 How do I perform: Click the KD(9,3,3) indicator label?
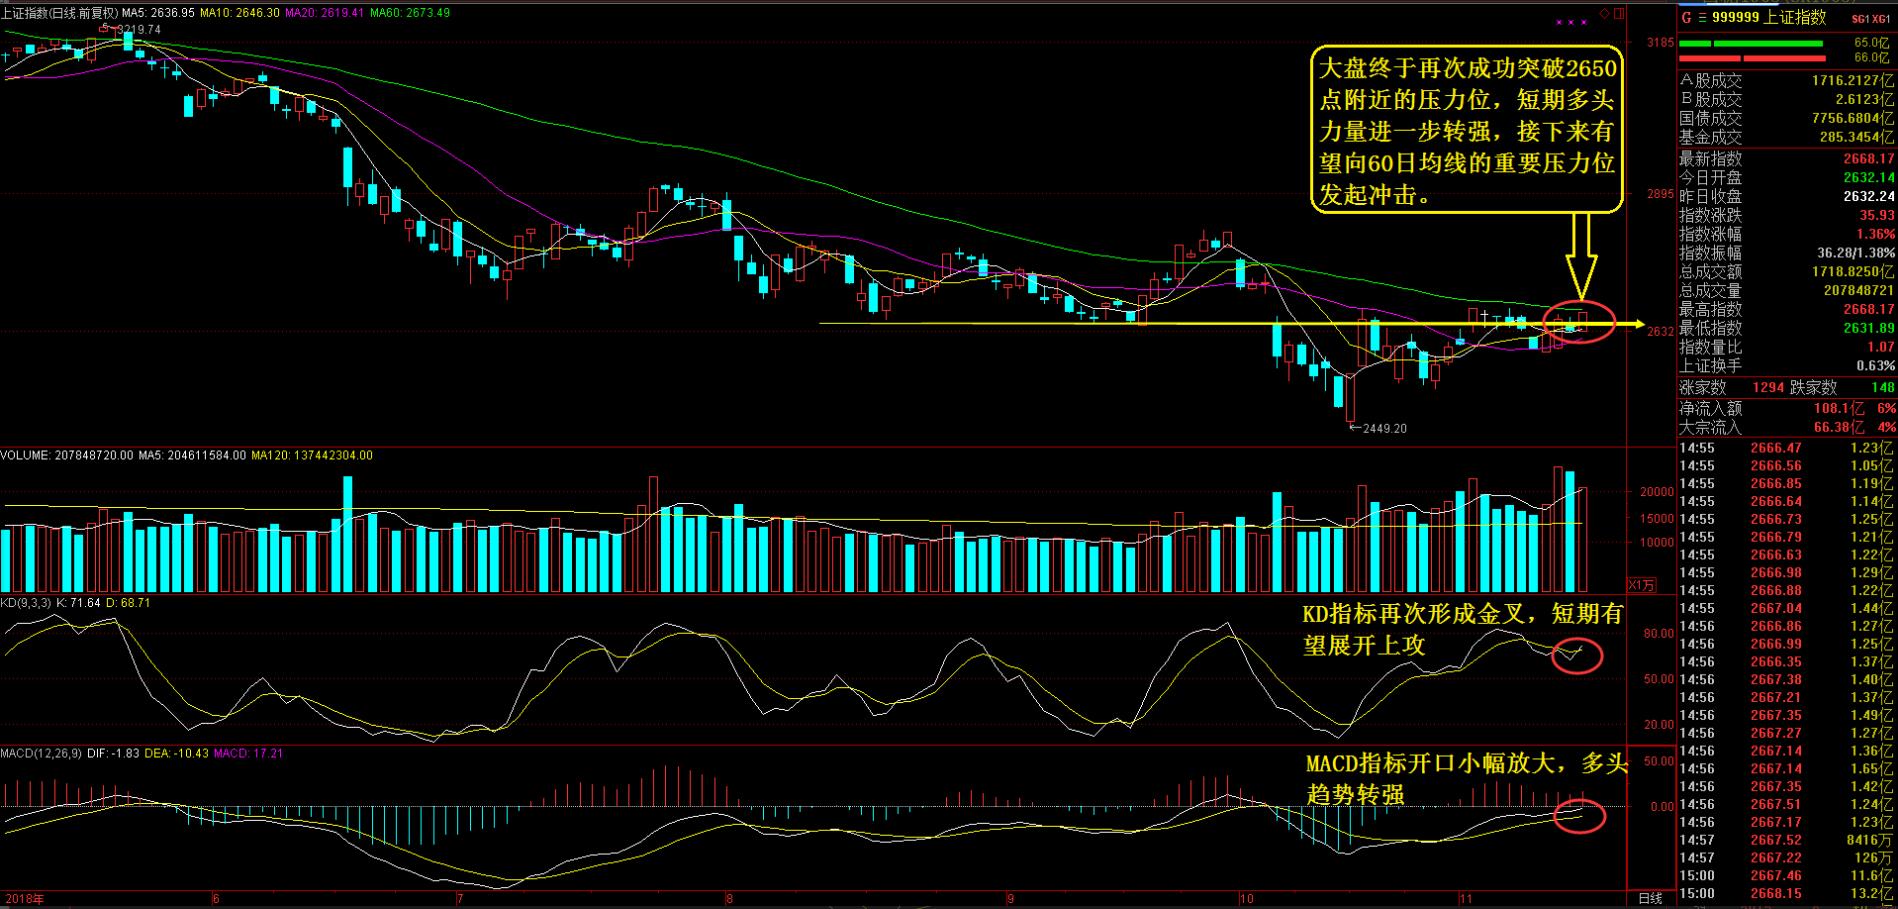tap(26, 603)
